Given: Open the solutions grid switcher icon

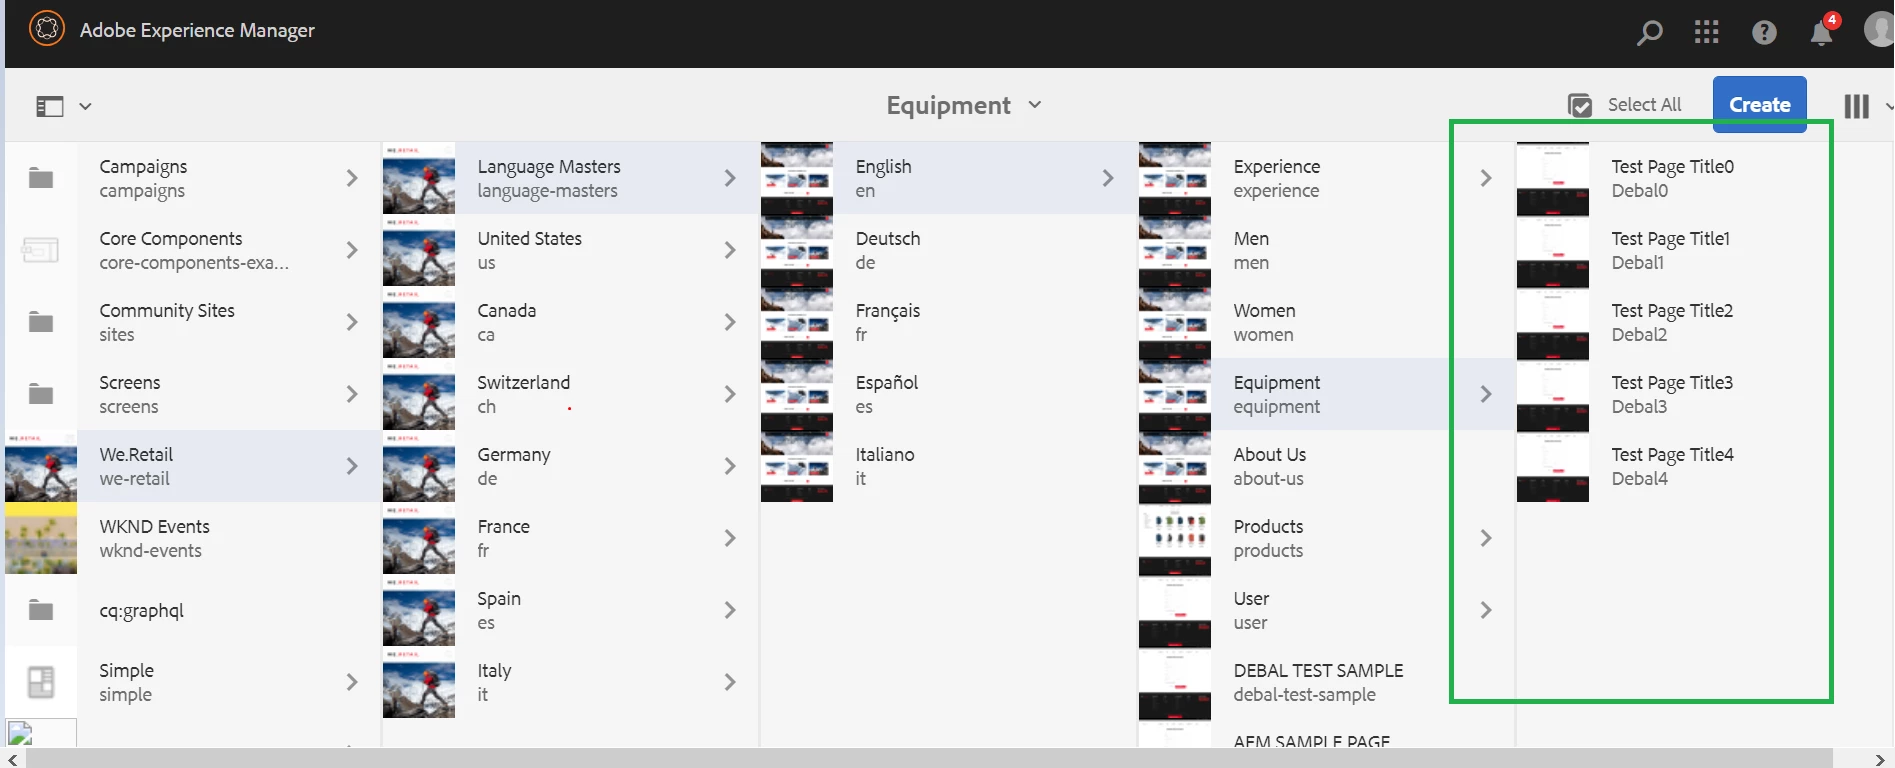Looking at the screenshot, I should [x=1707, y=33].
